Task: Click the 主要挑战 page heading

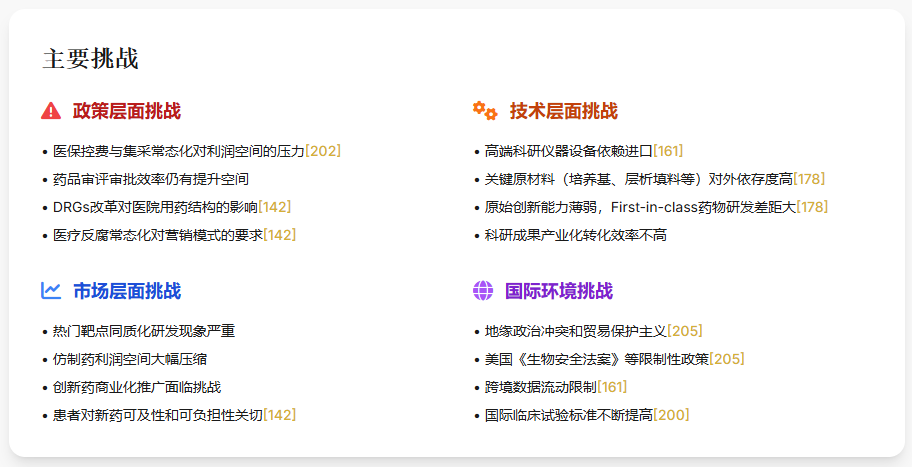Action: (90, 59)
